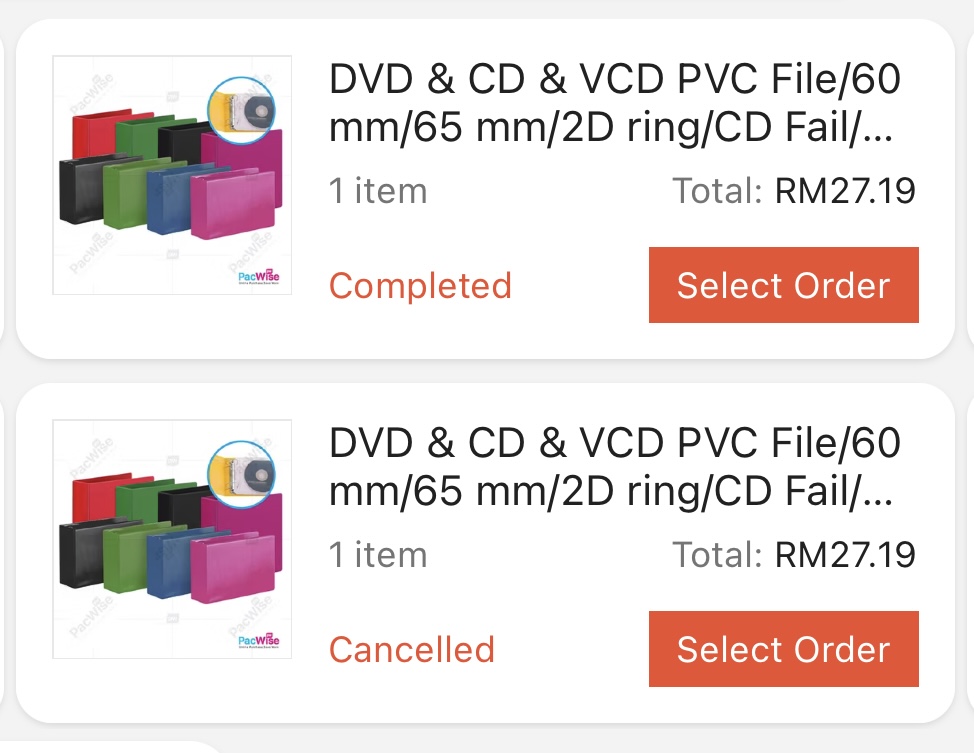Select Order for the Cancelled purchase
Screen dimensions: 974x753
783,649
